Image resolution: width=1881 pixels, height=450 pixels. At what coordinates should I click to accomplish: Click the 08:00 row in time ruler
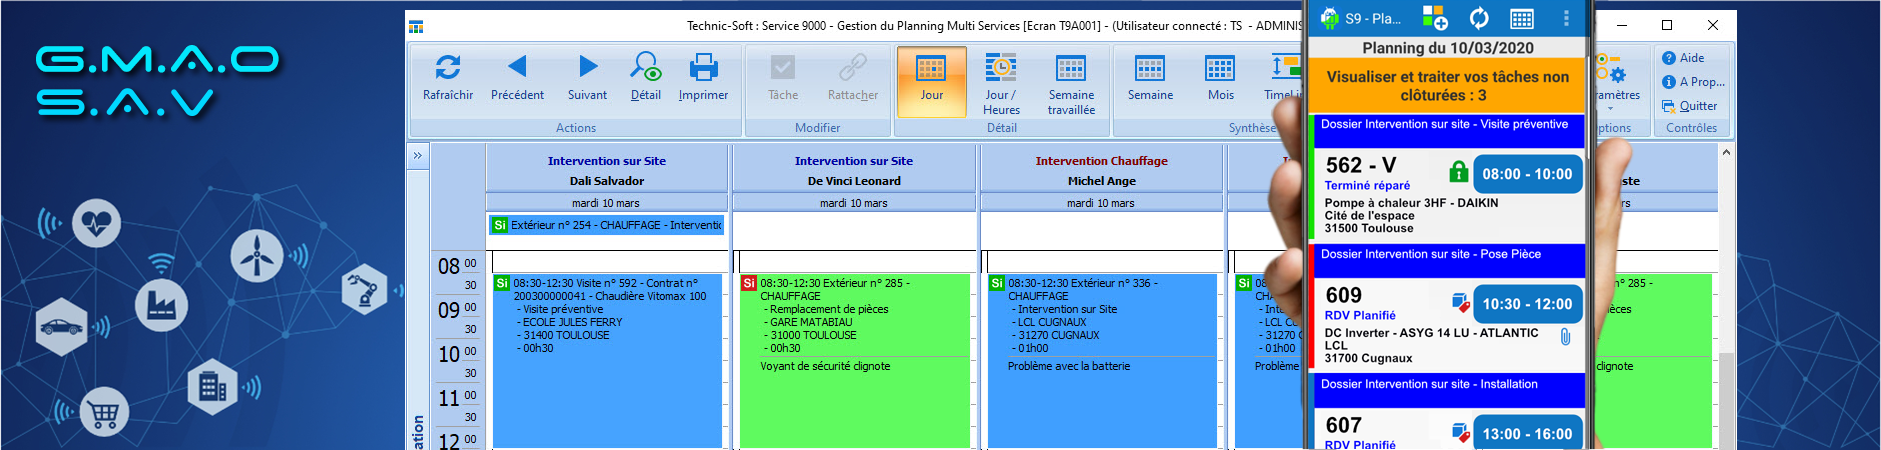458,265
